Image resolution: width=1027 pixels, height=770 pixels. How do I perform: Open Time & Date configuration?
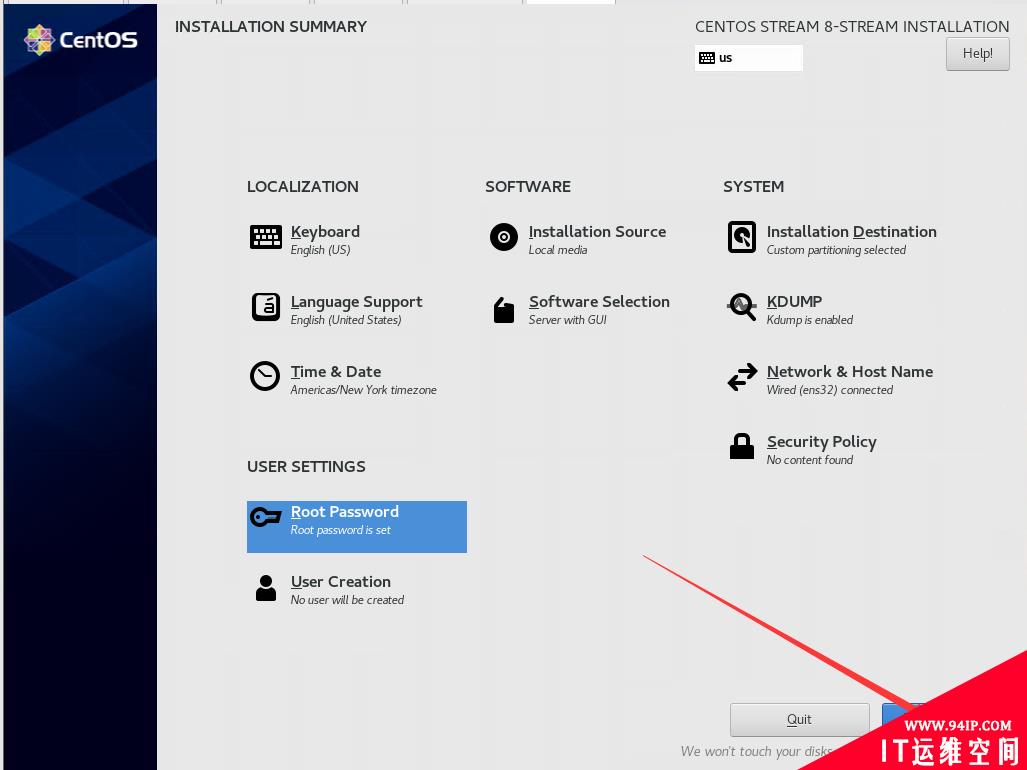point(335,372)
